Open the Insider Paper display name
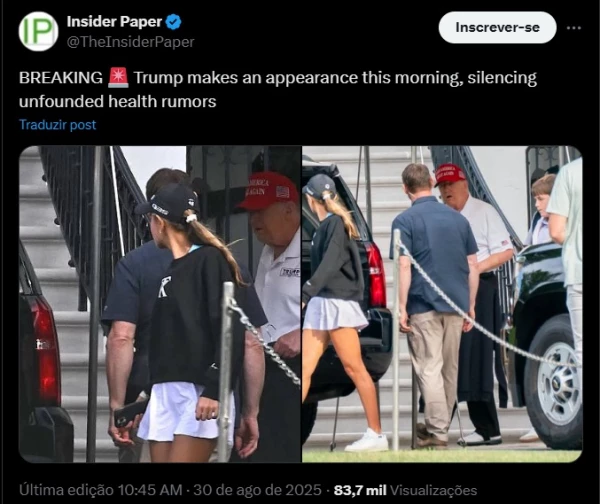 tap(114, 22)
